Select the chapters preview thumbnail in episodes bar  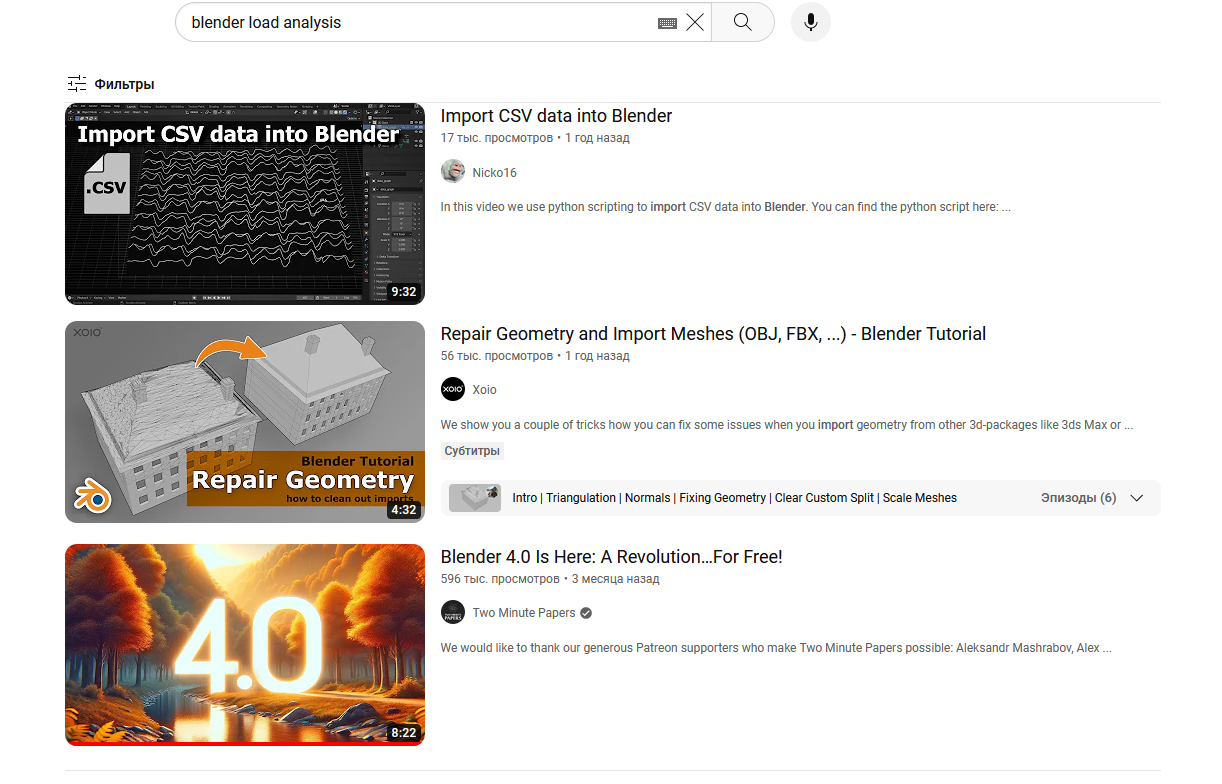pyautogui.click(x=474, y=498)
